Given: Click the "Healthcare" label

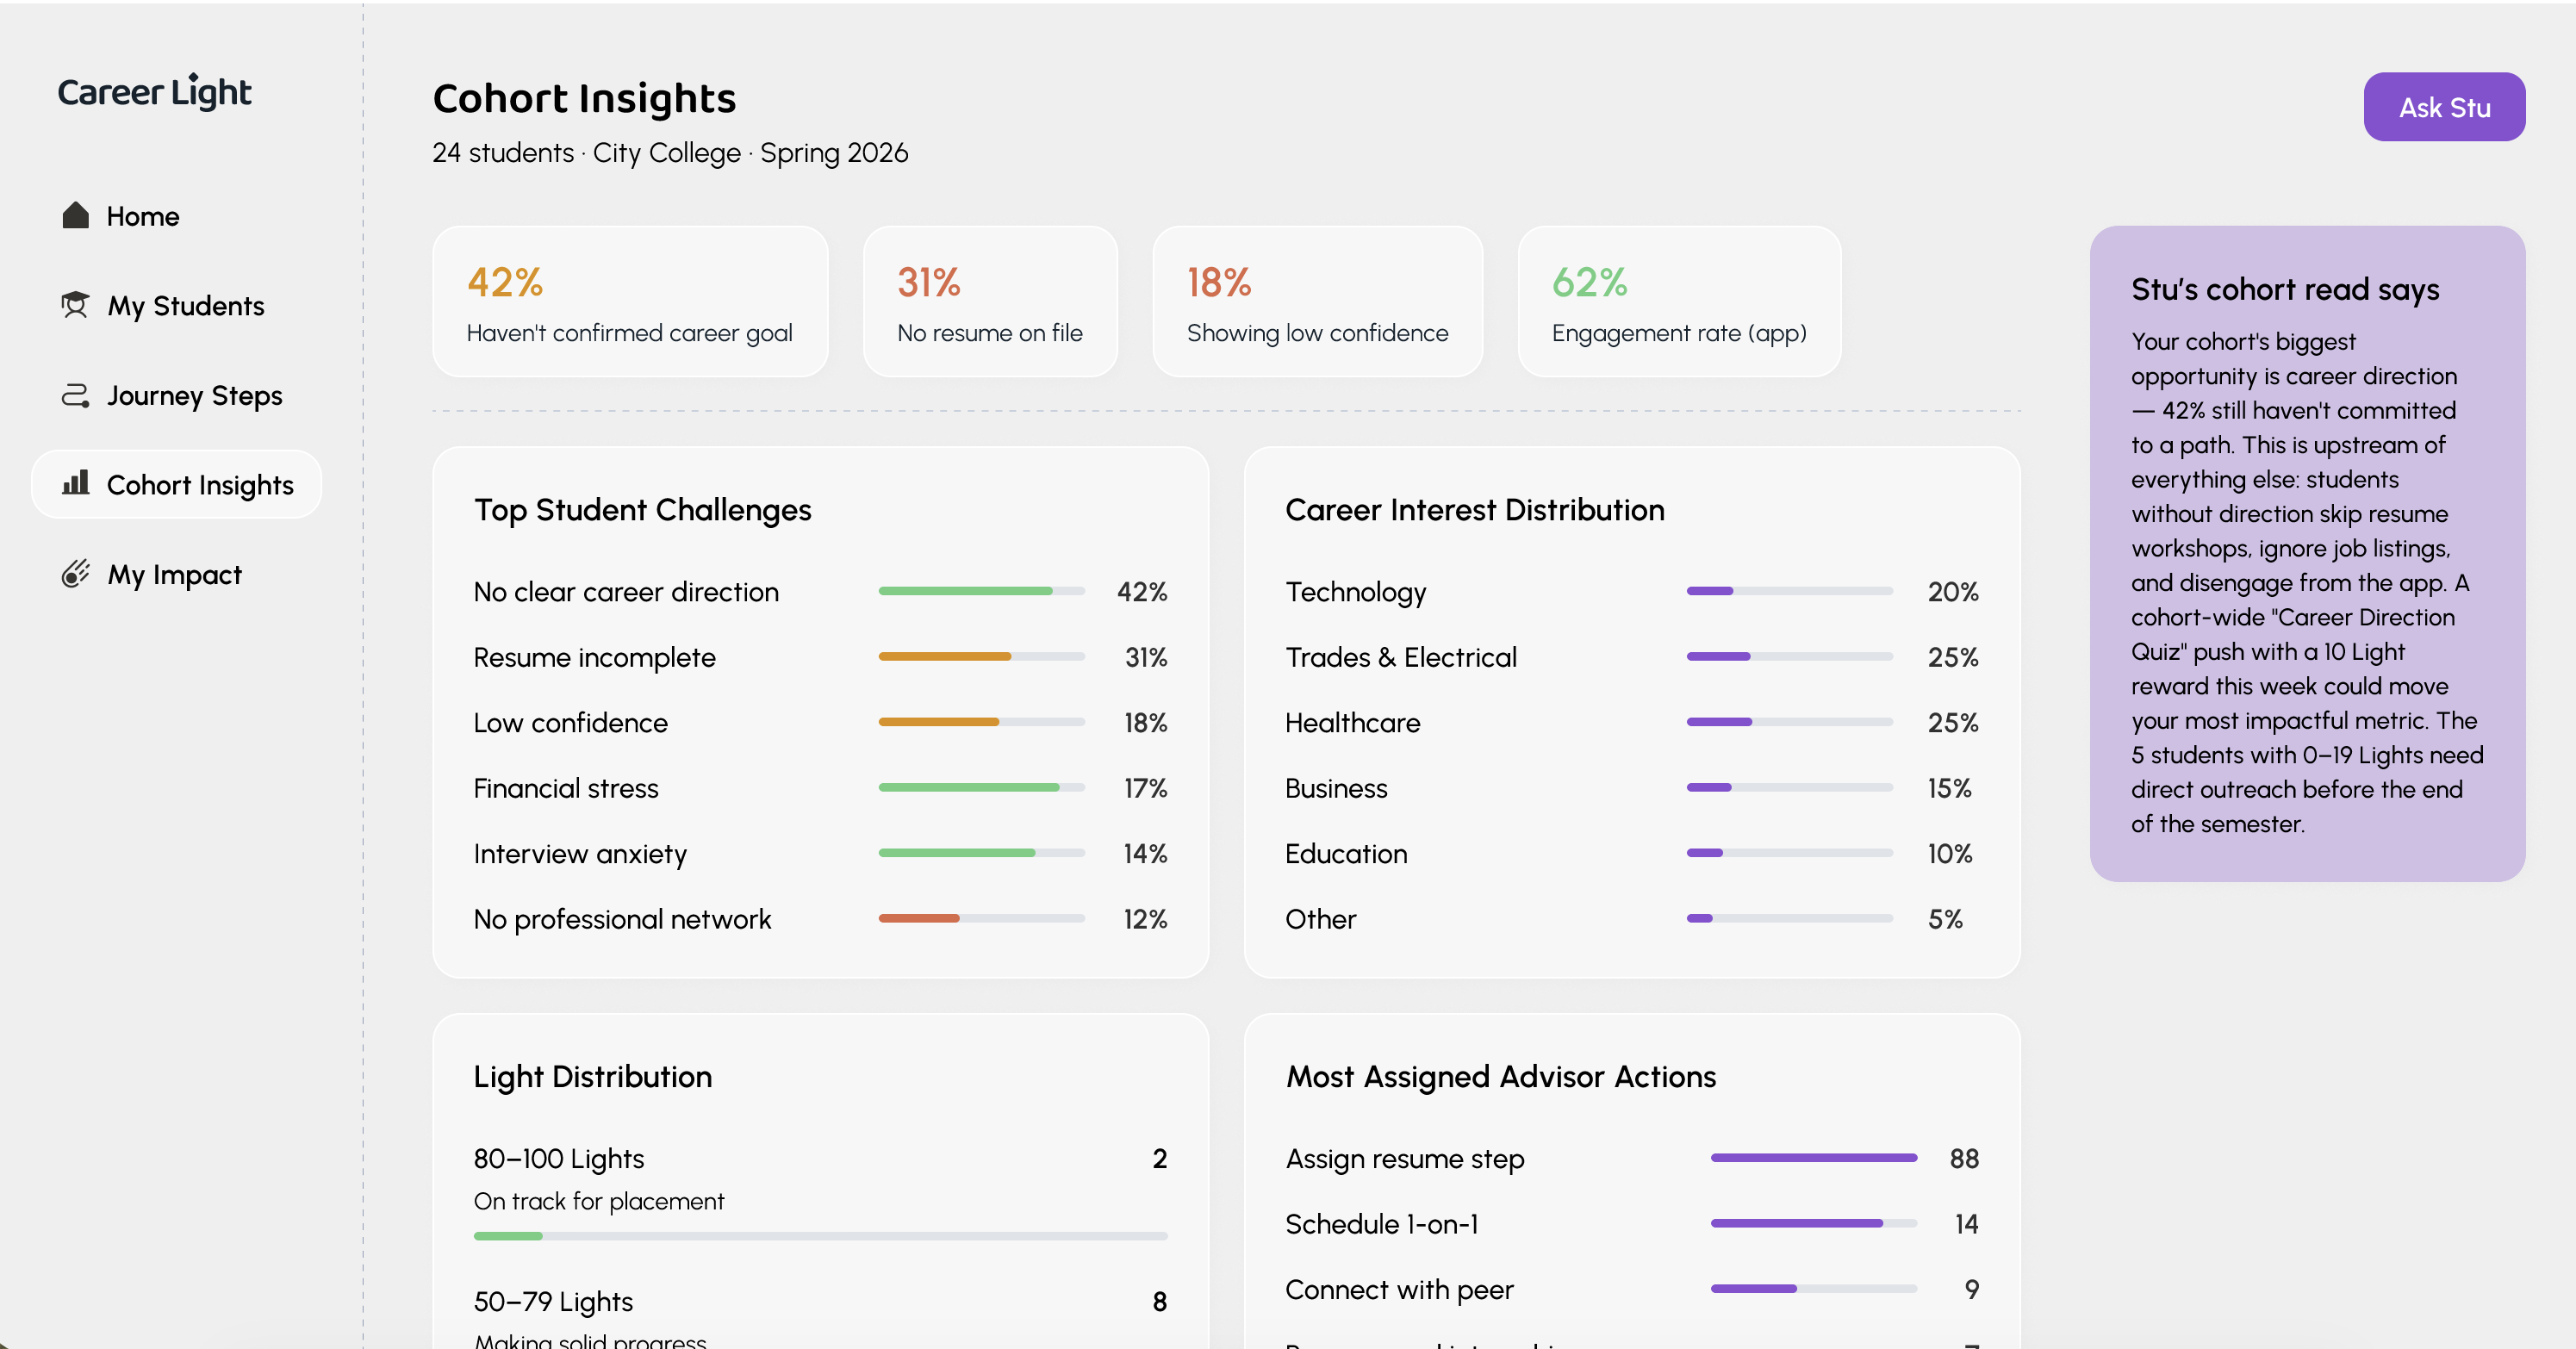Looking at the screenshot, I should tap(1352, 723).
